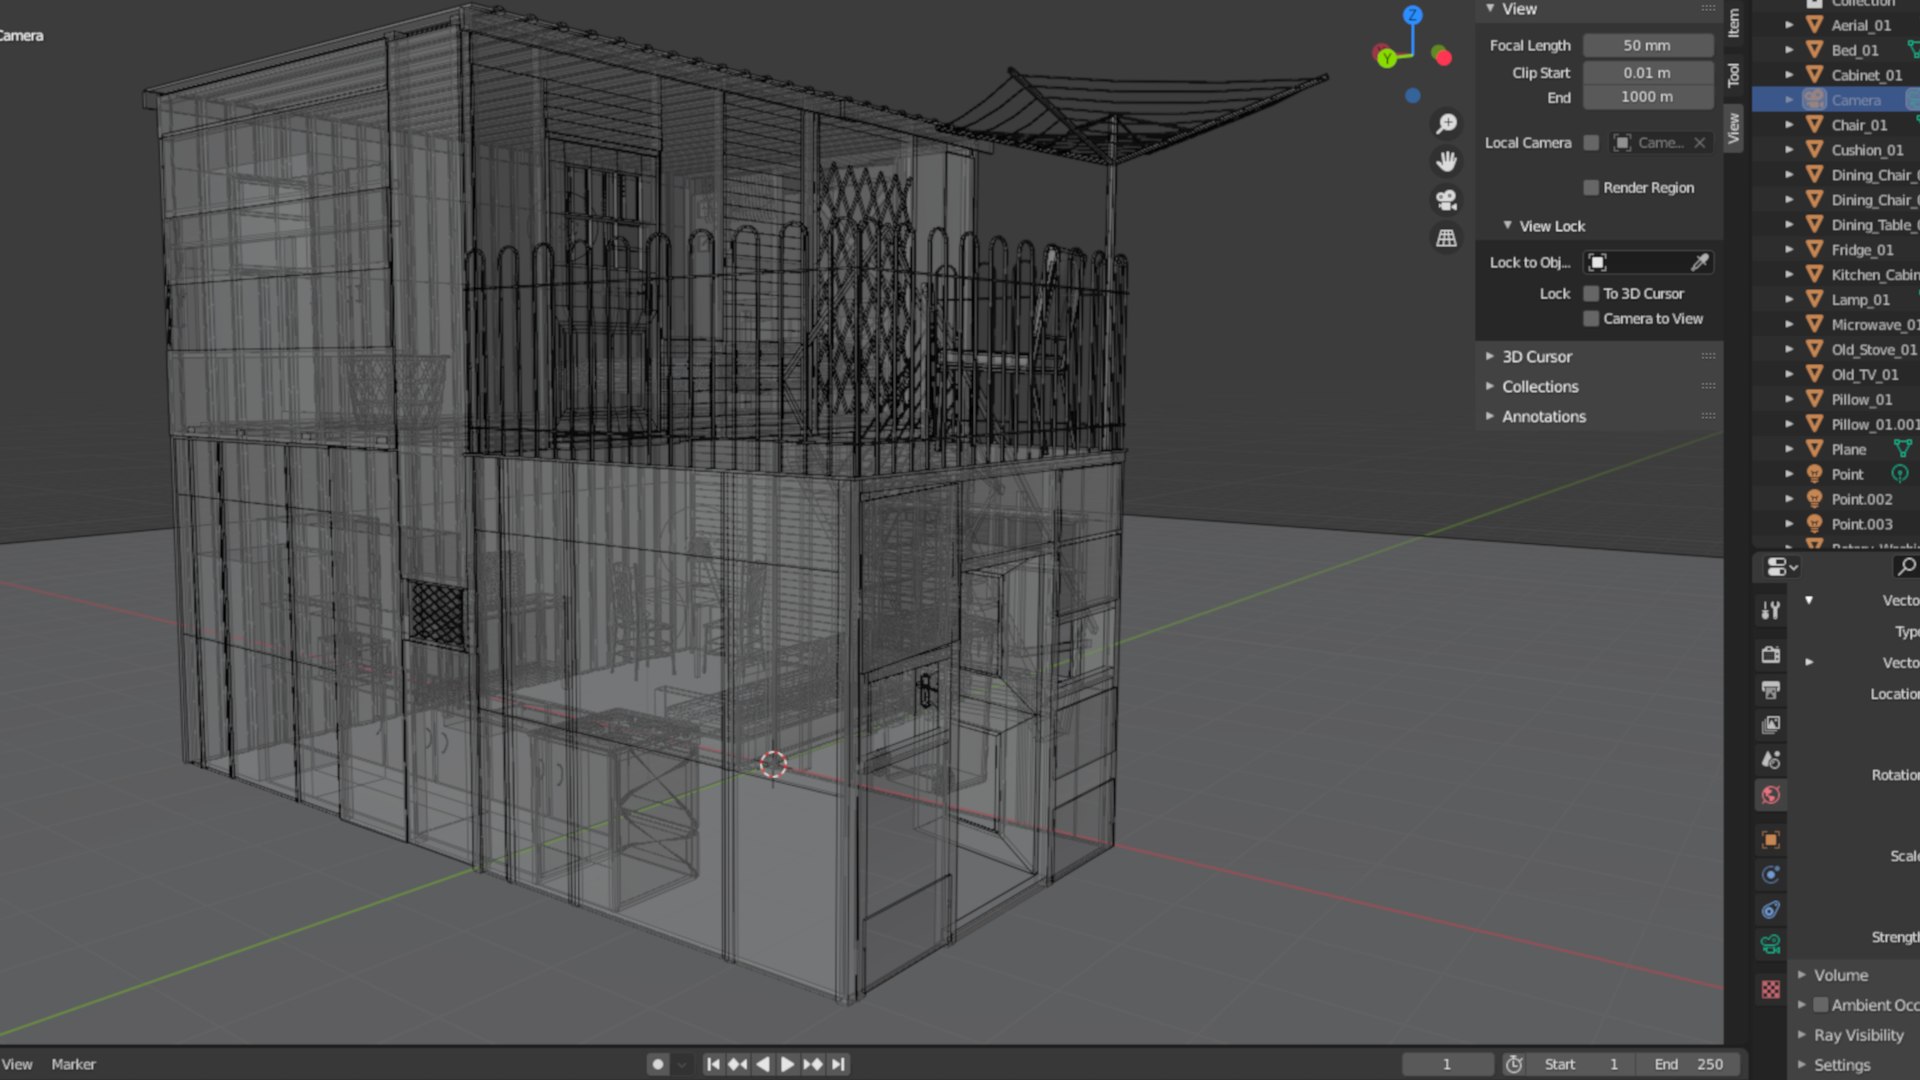Viewport: 1920px width, 1080px height.
Task: Click the Use Preview Range clock icon
Action: pyautogui.click(x=1514, y=1064)
